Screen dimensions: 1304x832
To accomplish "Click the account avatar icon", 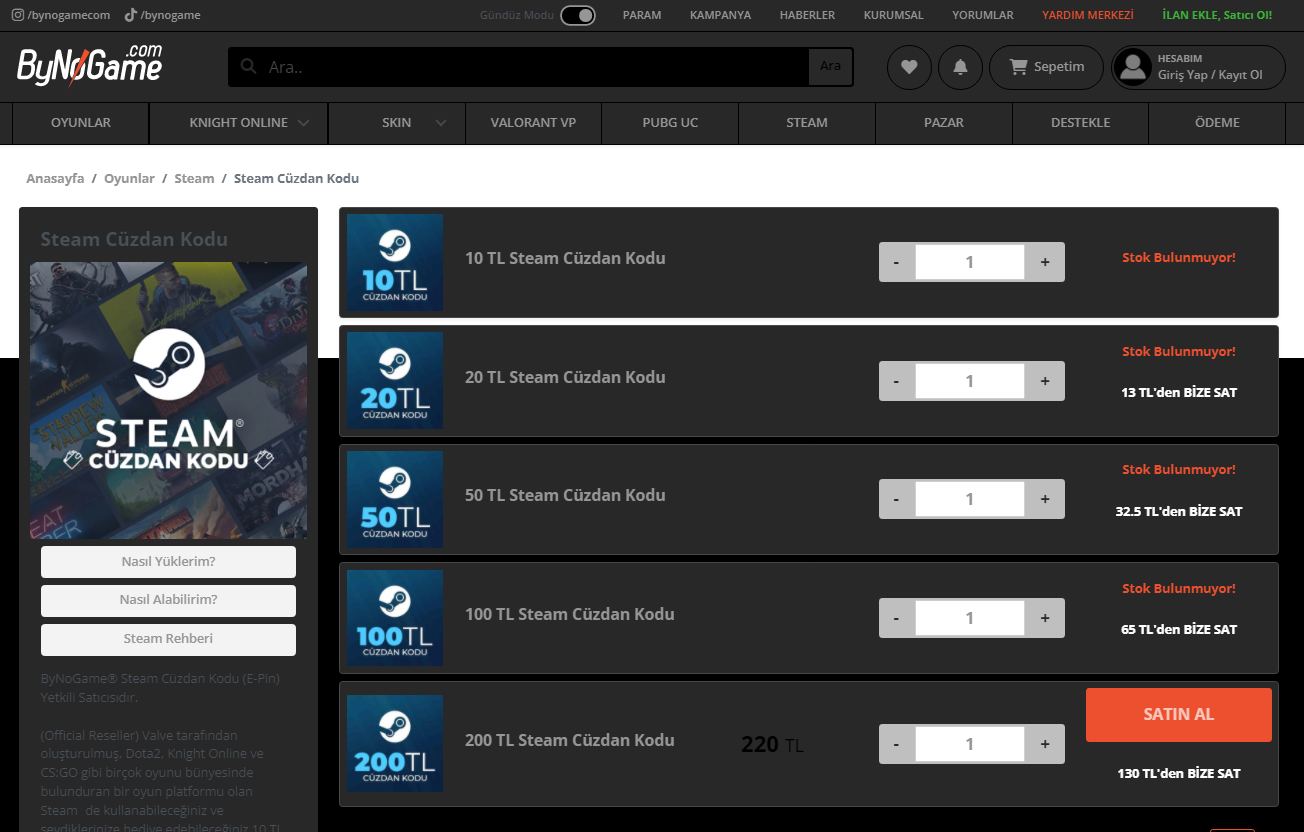I will (1133, 67).
